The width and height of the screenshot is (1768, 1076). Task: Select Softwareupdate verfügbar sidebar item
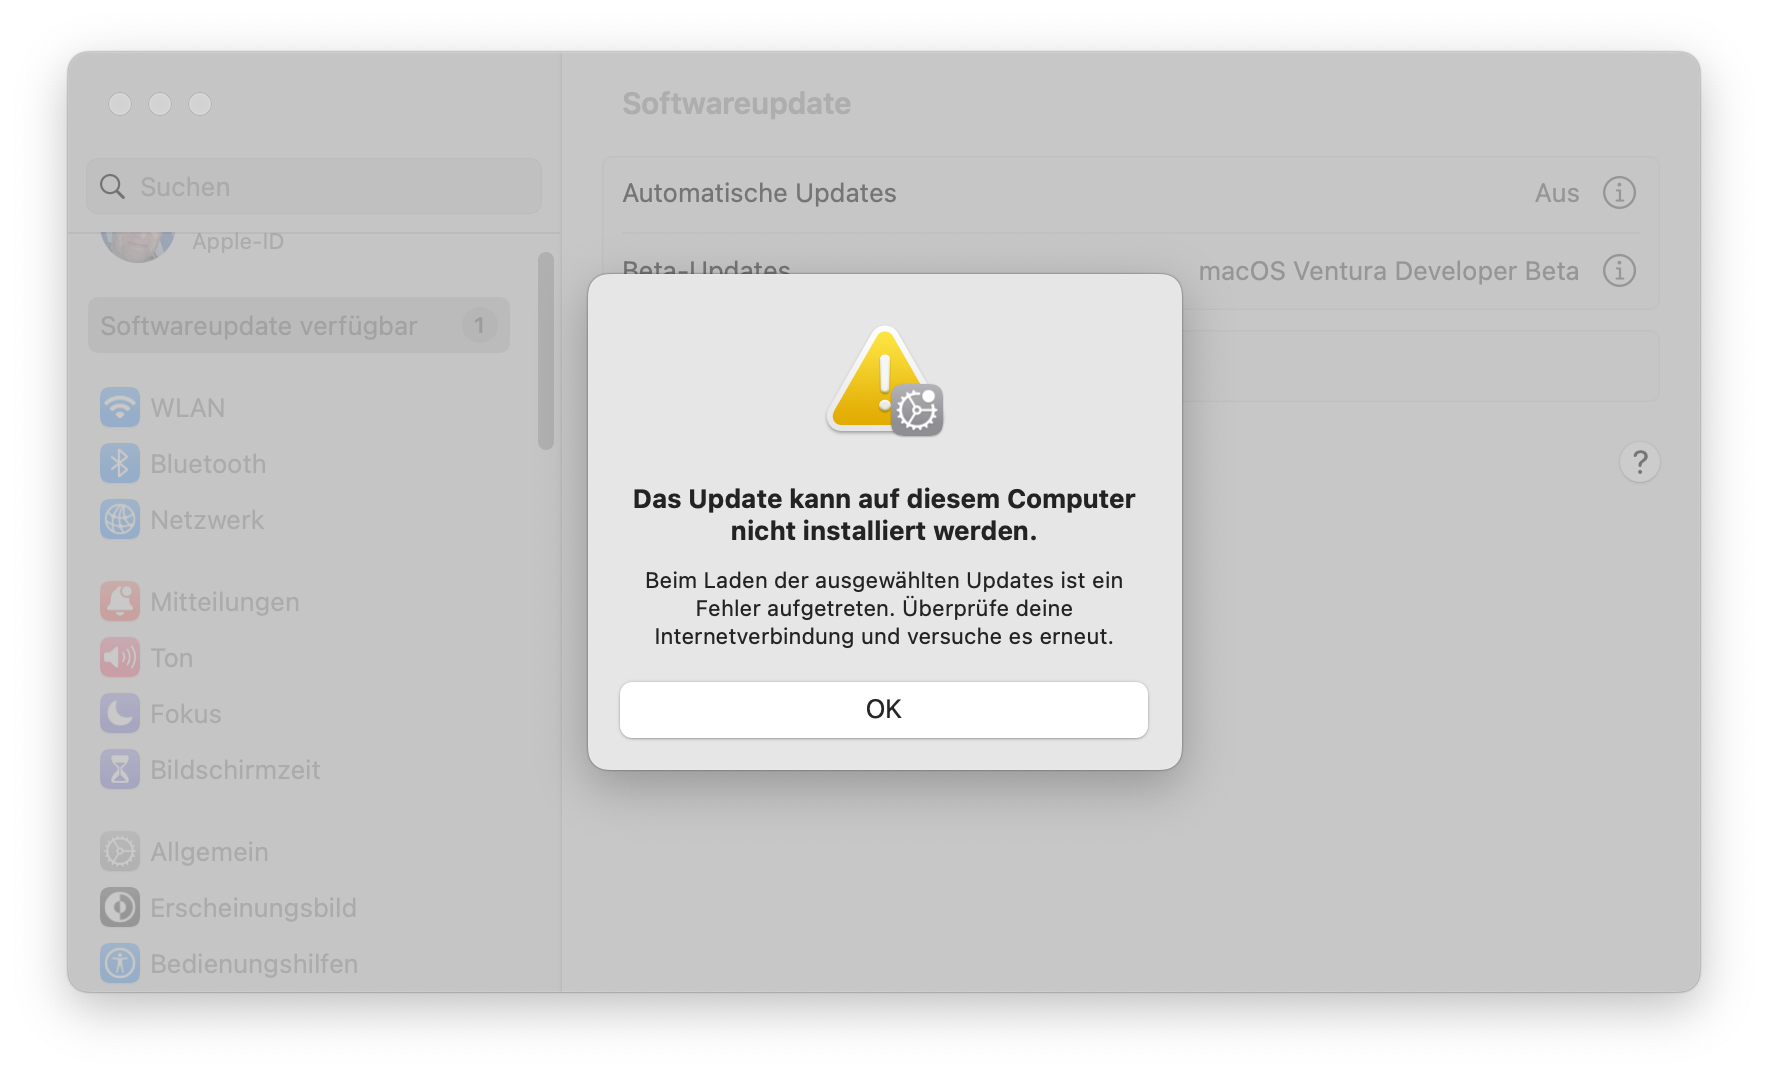tap(299, 325)
